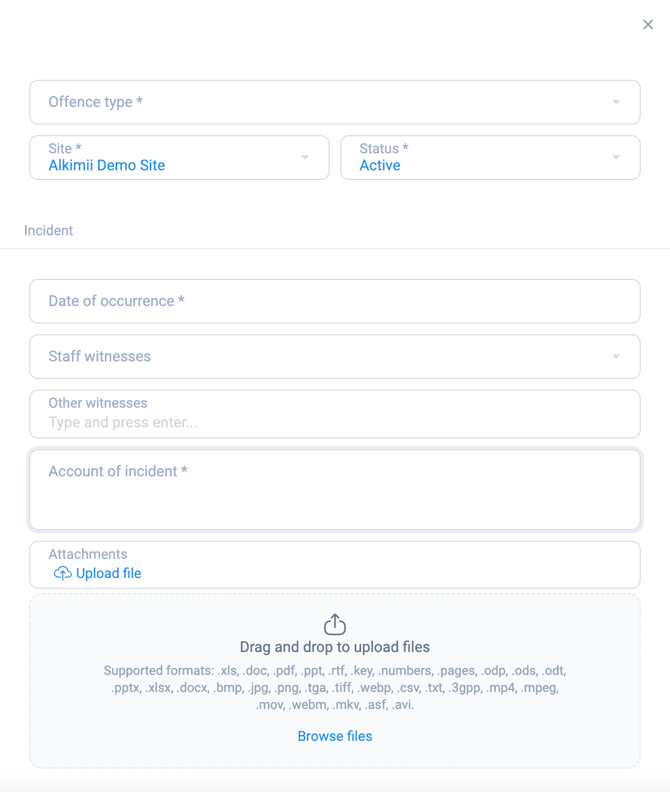Screen dimensions: 670x792
Task: Click the Alkimii Demo Site selected value
Action: (x=107, y=166)
